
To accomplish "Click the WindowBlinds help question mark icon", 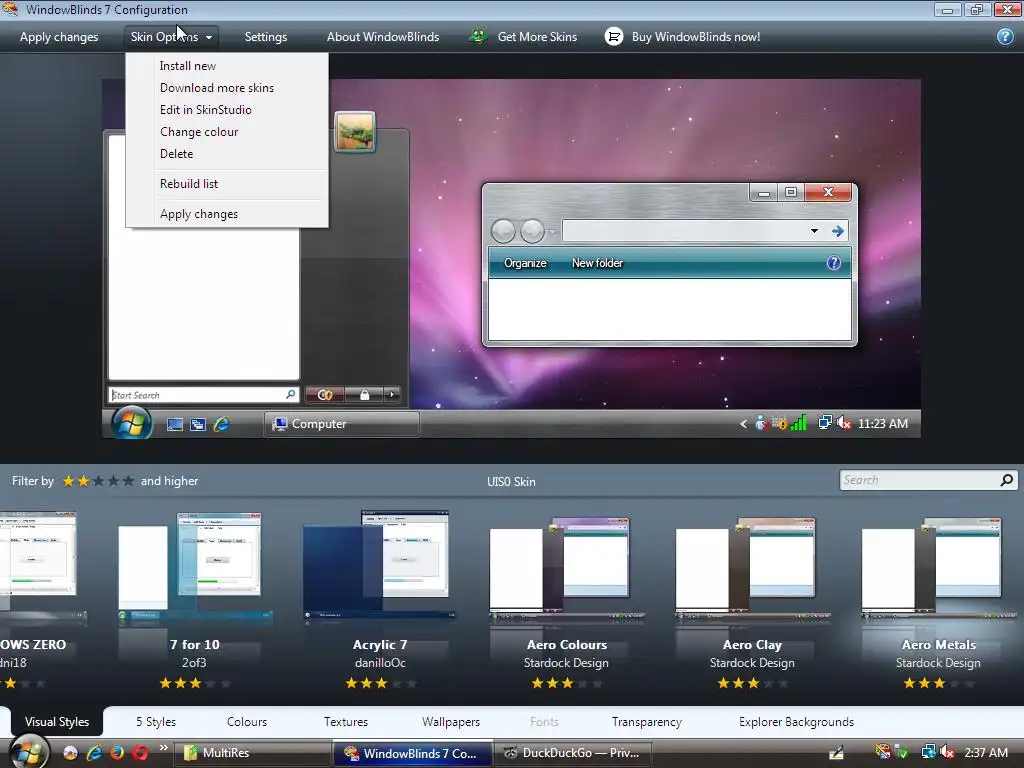I will [1005, 37].
